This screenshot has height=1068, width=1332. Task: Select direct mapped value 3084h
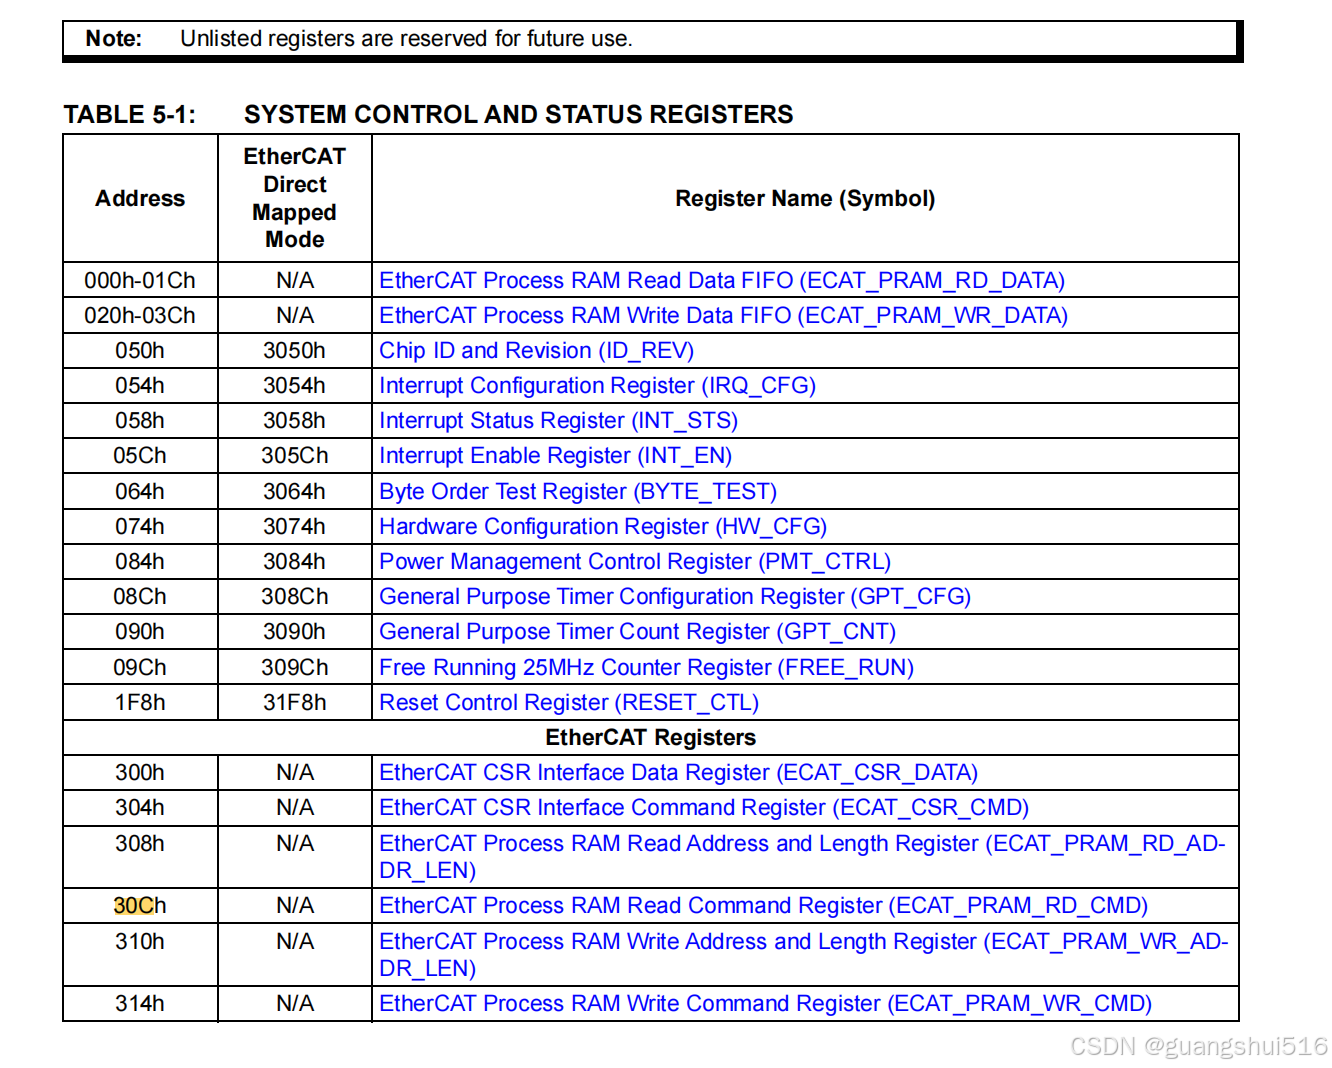click(295, 561)
